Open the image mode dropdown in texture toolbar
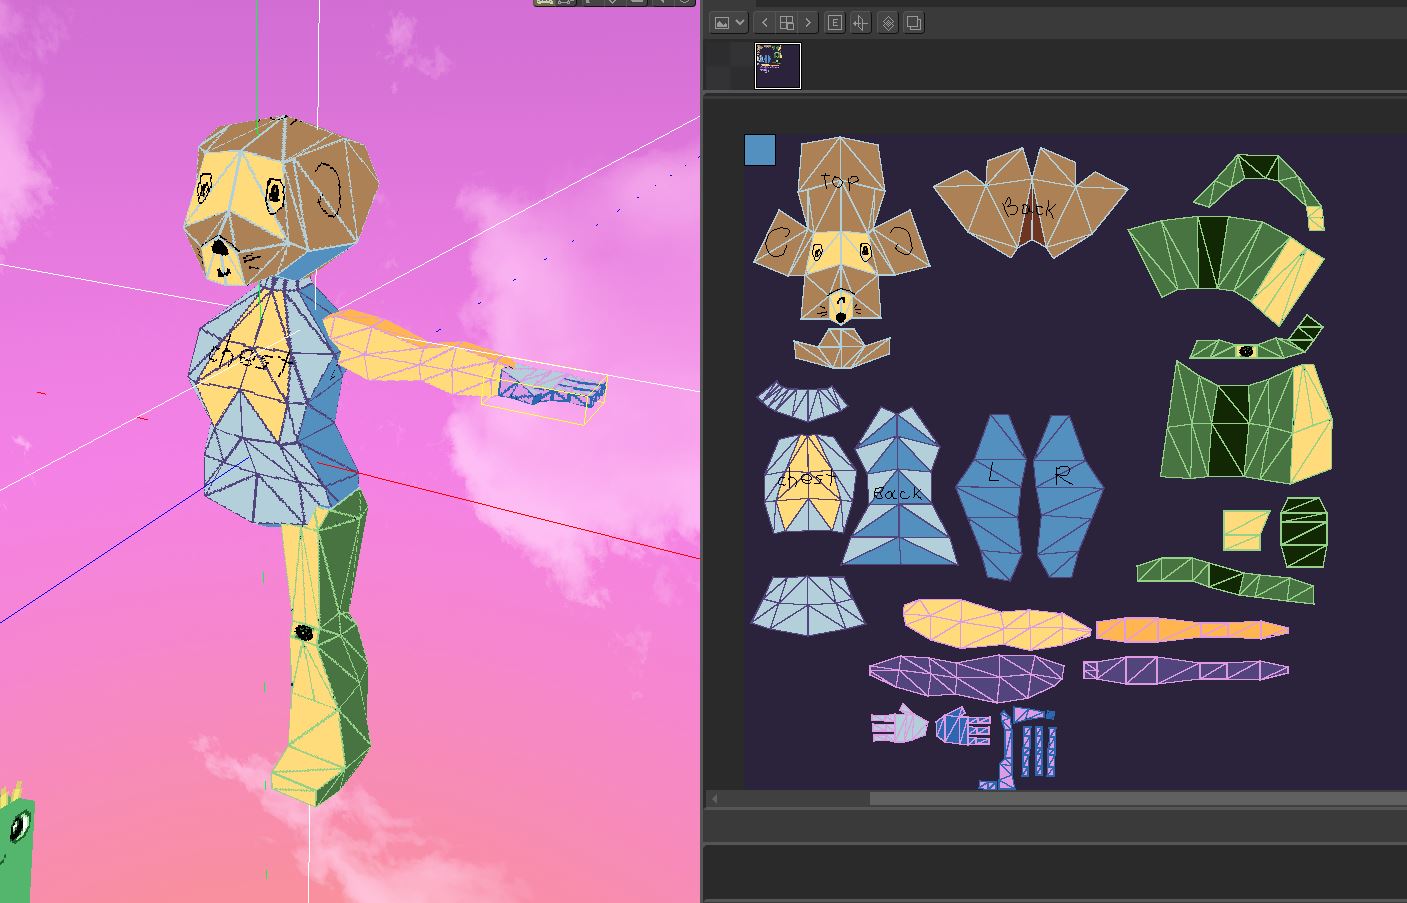Screen dimensions: 1407x903 [728, 23]
